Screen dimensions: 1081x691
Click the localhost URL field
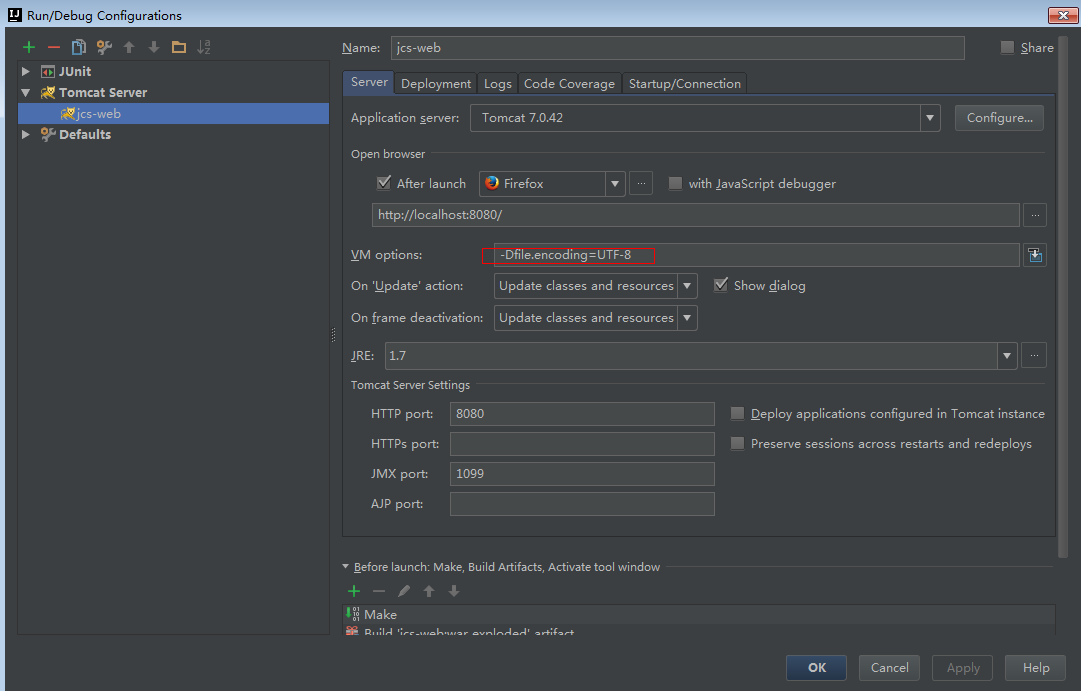coord(696,215)
